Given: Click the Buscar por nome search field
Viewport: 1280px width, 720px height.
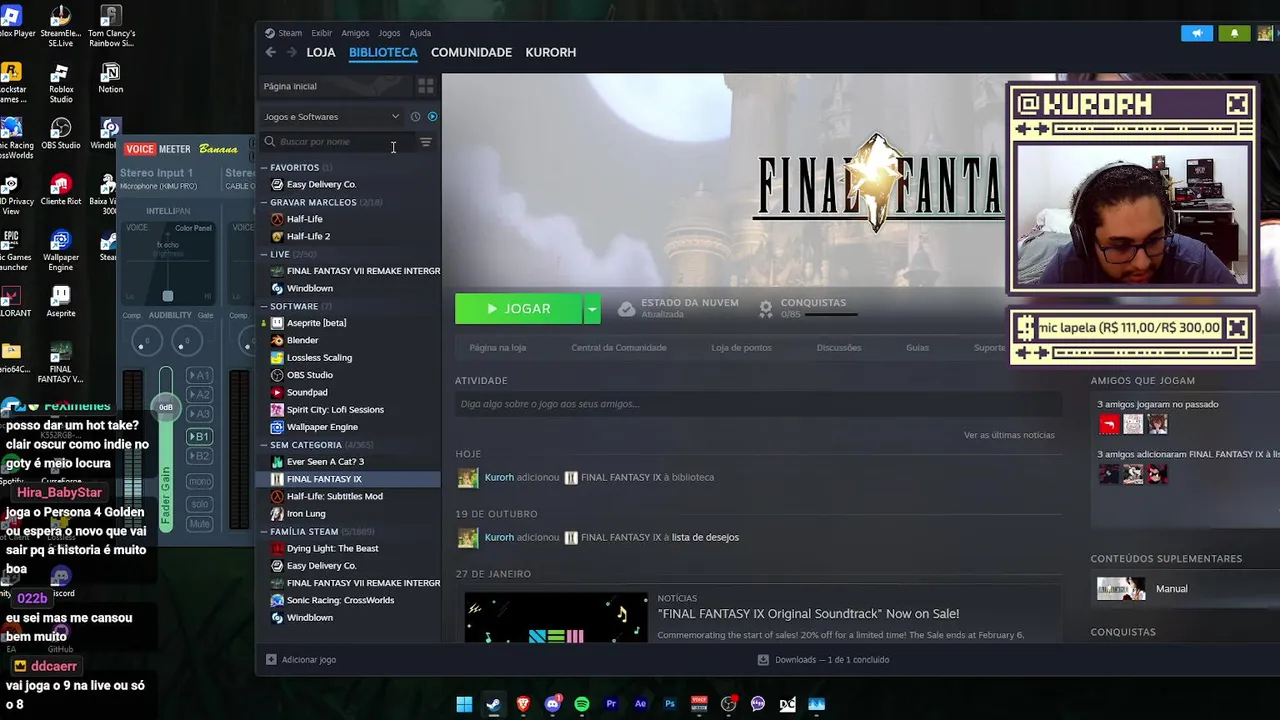Looking at the screenshot, I should point(338,142).
